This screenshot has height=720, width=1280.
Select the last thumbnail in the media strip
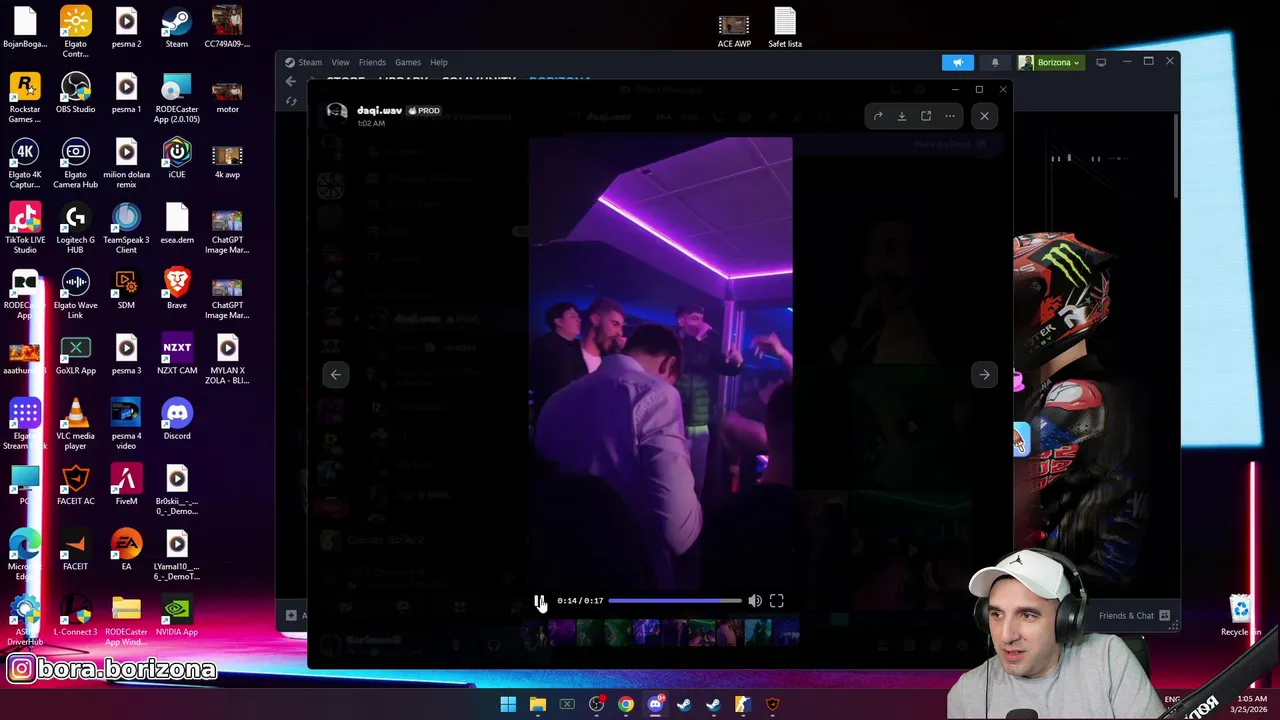(787, 632)
